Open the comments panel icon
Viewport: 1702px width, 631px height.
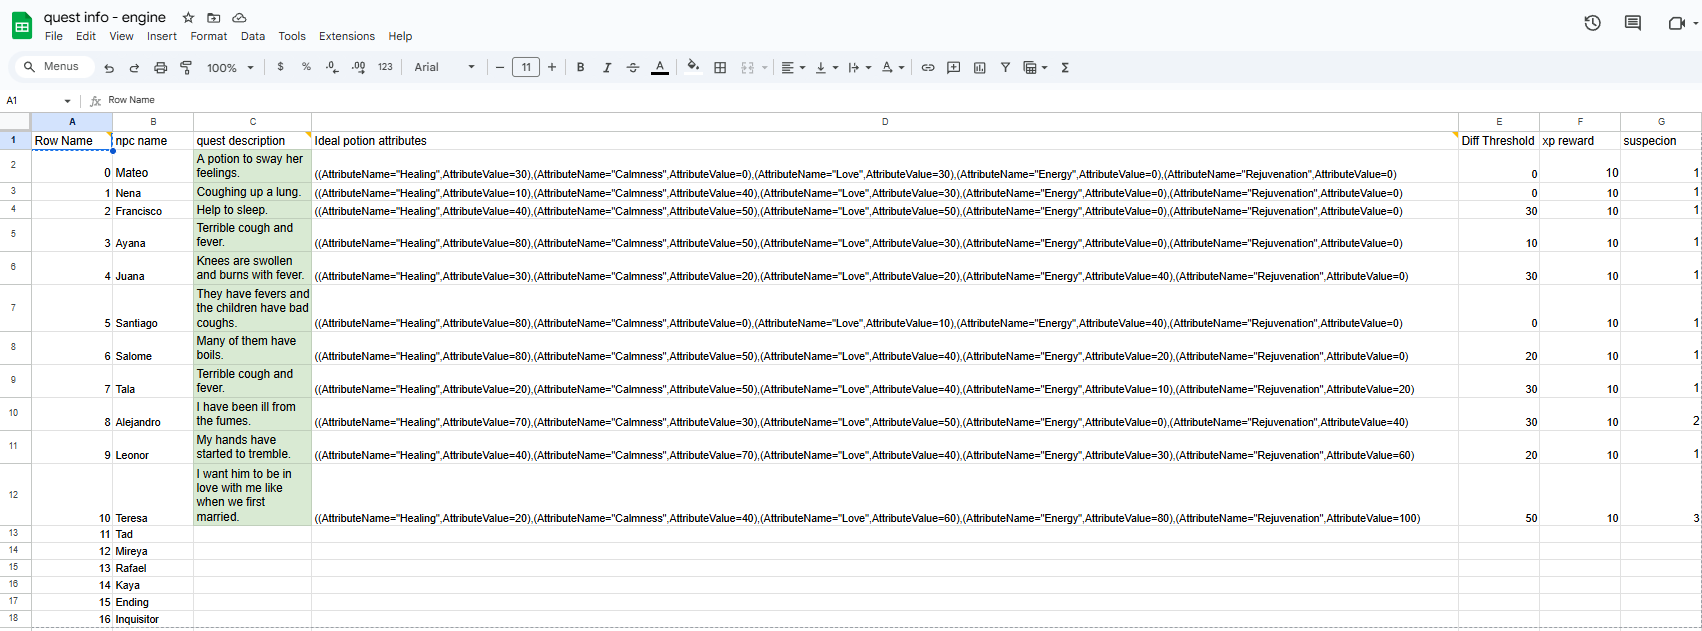pyautogui.click(x=1633, y=23)
